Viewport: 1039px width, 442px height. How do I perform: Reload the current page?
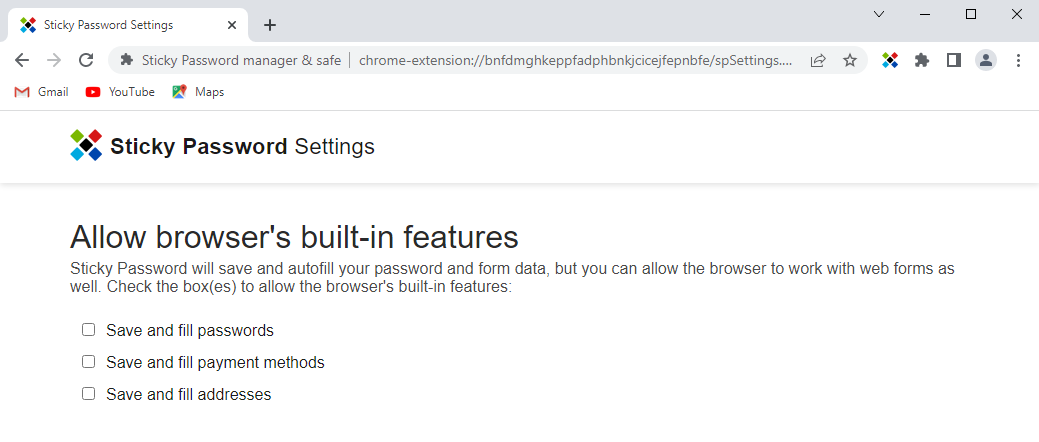click(85, 60)
